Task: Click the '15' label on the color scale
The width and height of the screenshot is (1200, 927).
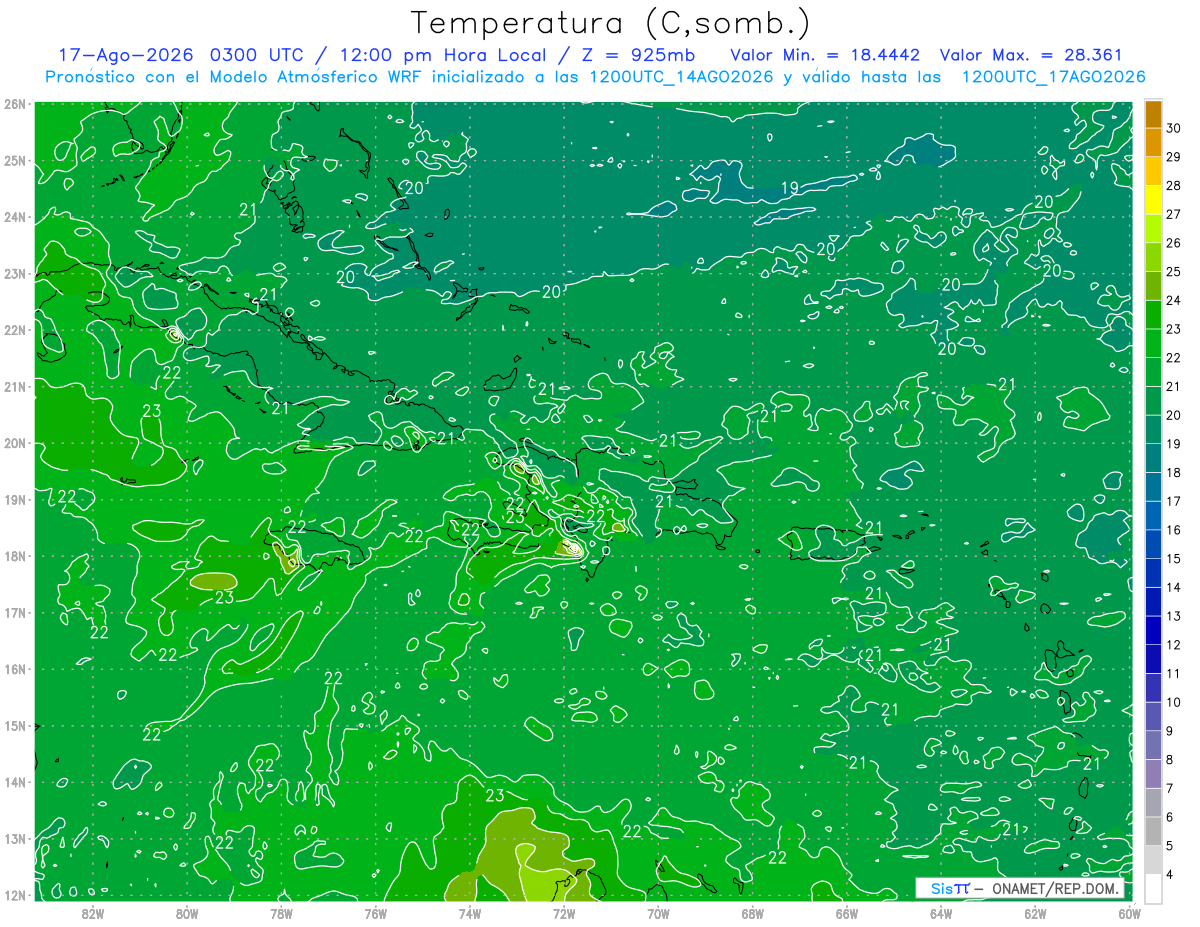Action: point(1174,558)
